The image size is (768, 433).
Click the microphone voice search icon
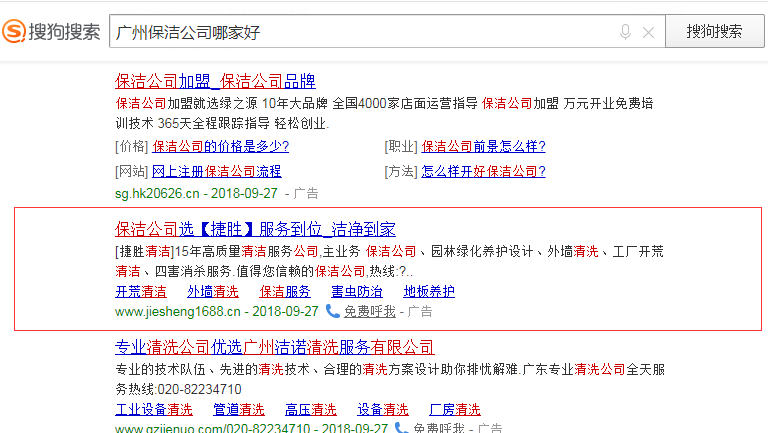(625, 32)
